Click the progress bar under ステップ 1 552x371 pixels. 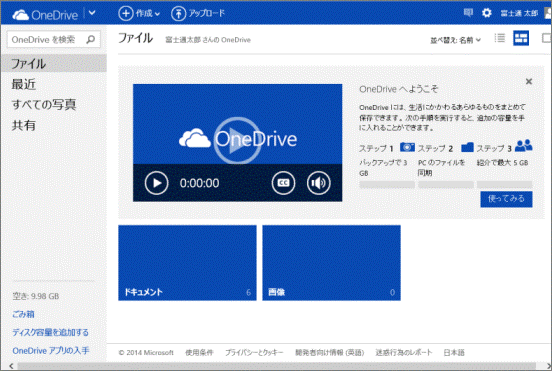(387, 184)
